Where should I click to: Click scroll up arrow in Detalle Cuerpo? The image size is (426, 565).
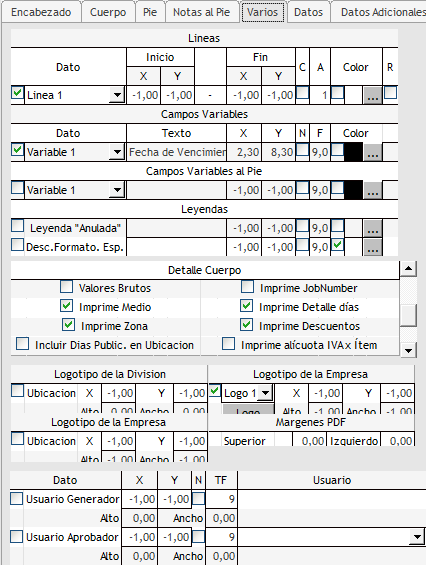tap(408, 268)
